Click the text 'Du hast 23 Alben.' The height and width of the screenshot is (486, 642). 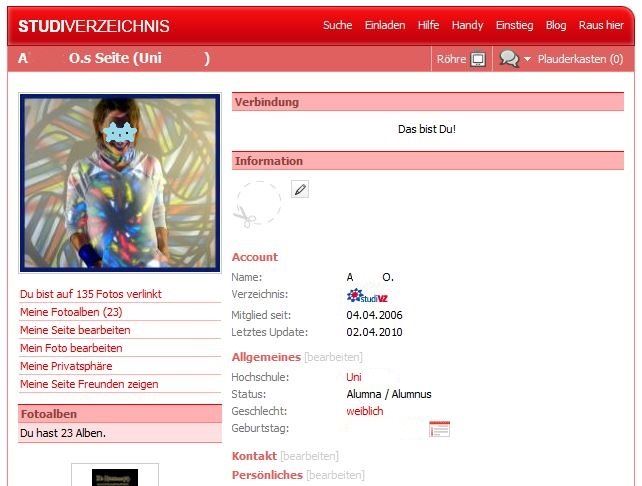coord(63,433)
